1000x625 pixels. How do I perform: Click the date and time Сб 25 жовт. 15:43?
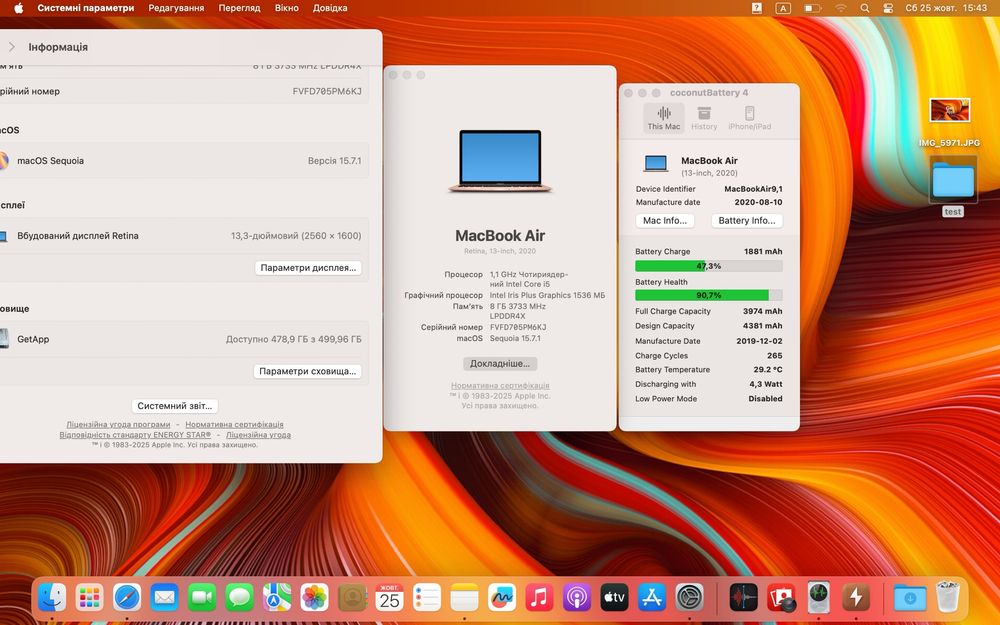tap(946, 8)
